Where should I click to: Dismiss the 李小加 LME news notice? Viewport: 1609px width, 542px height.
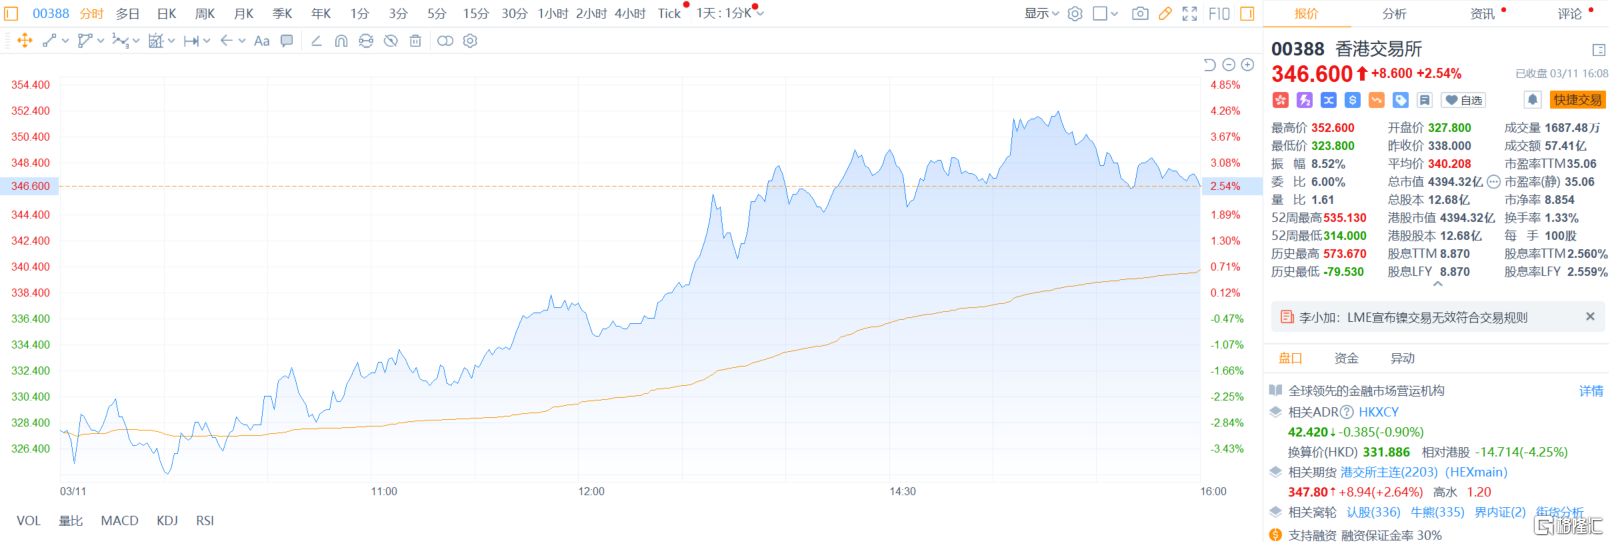[1590, 317]
